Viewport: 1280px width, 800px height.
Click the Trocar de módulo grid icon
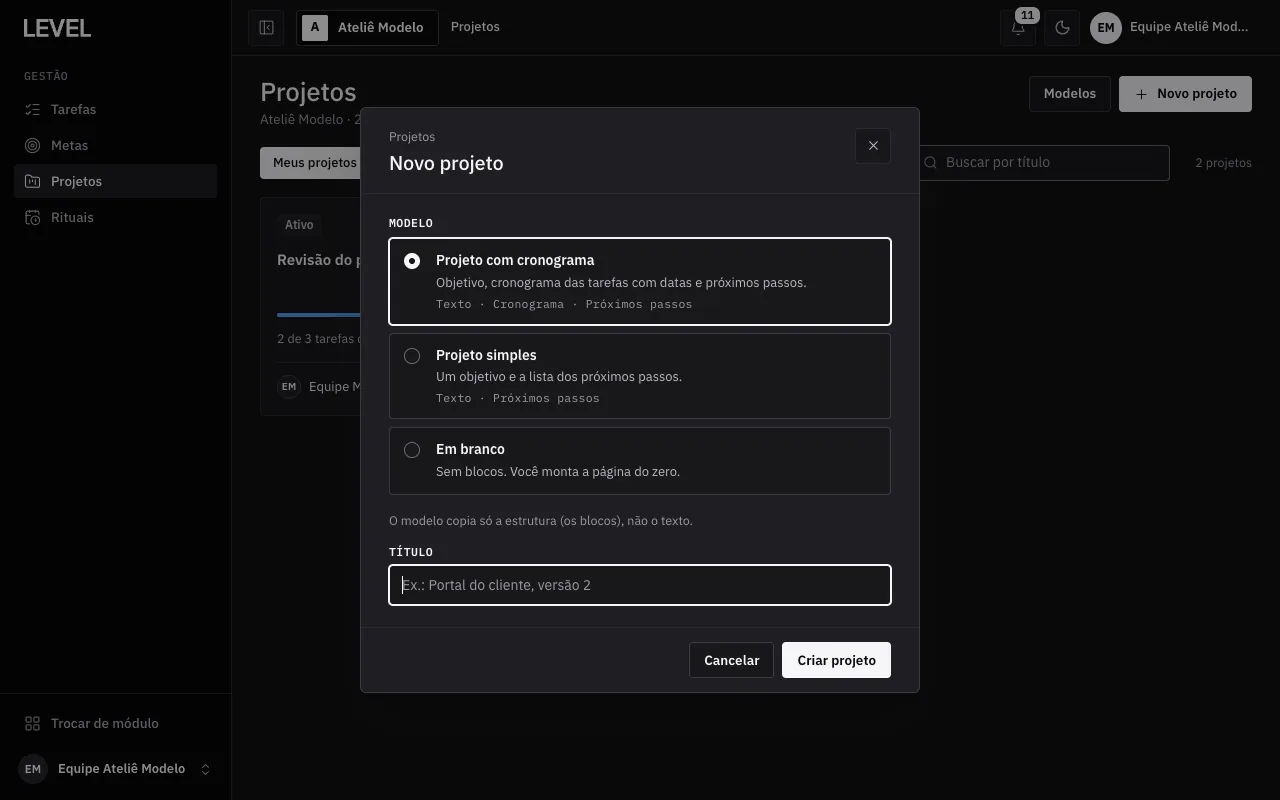pos(33,723)
